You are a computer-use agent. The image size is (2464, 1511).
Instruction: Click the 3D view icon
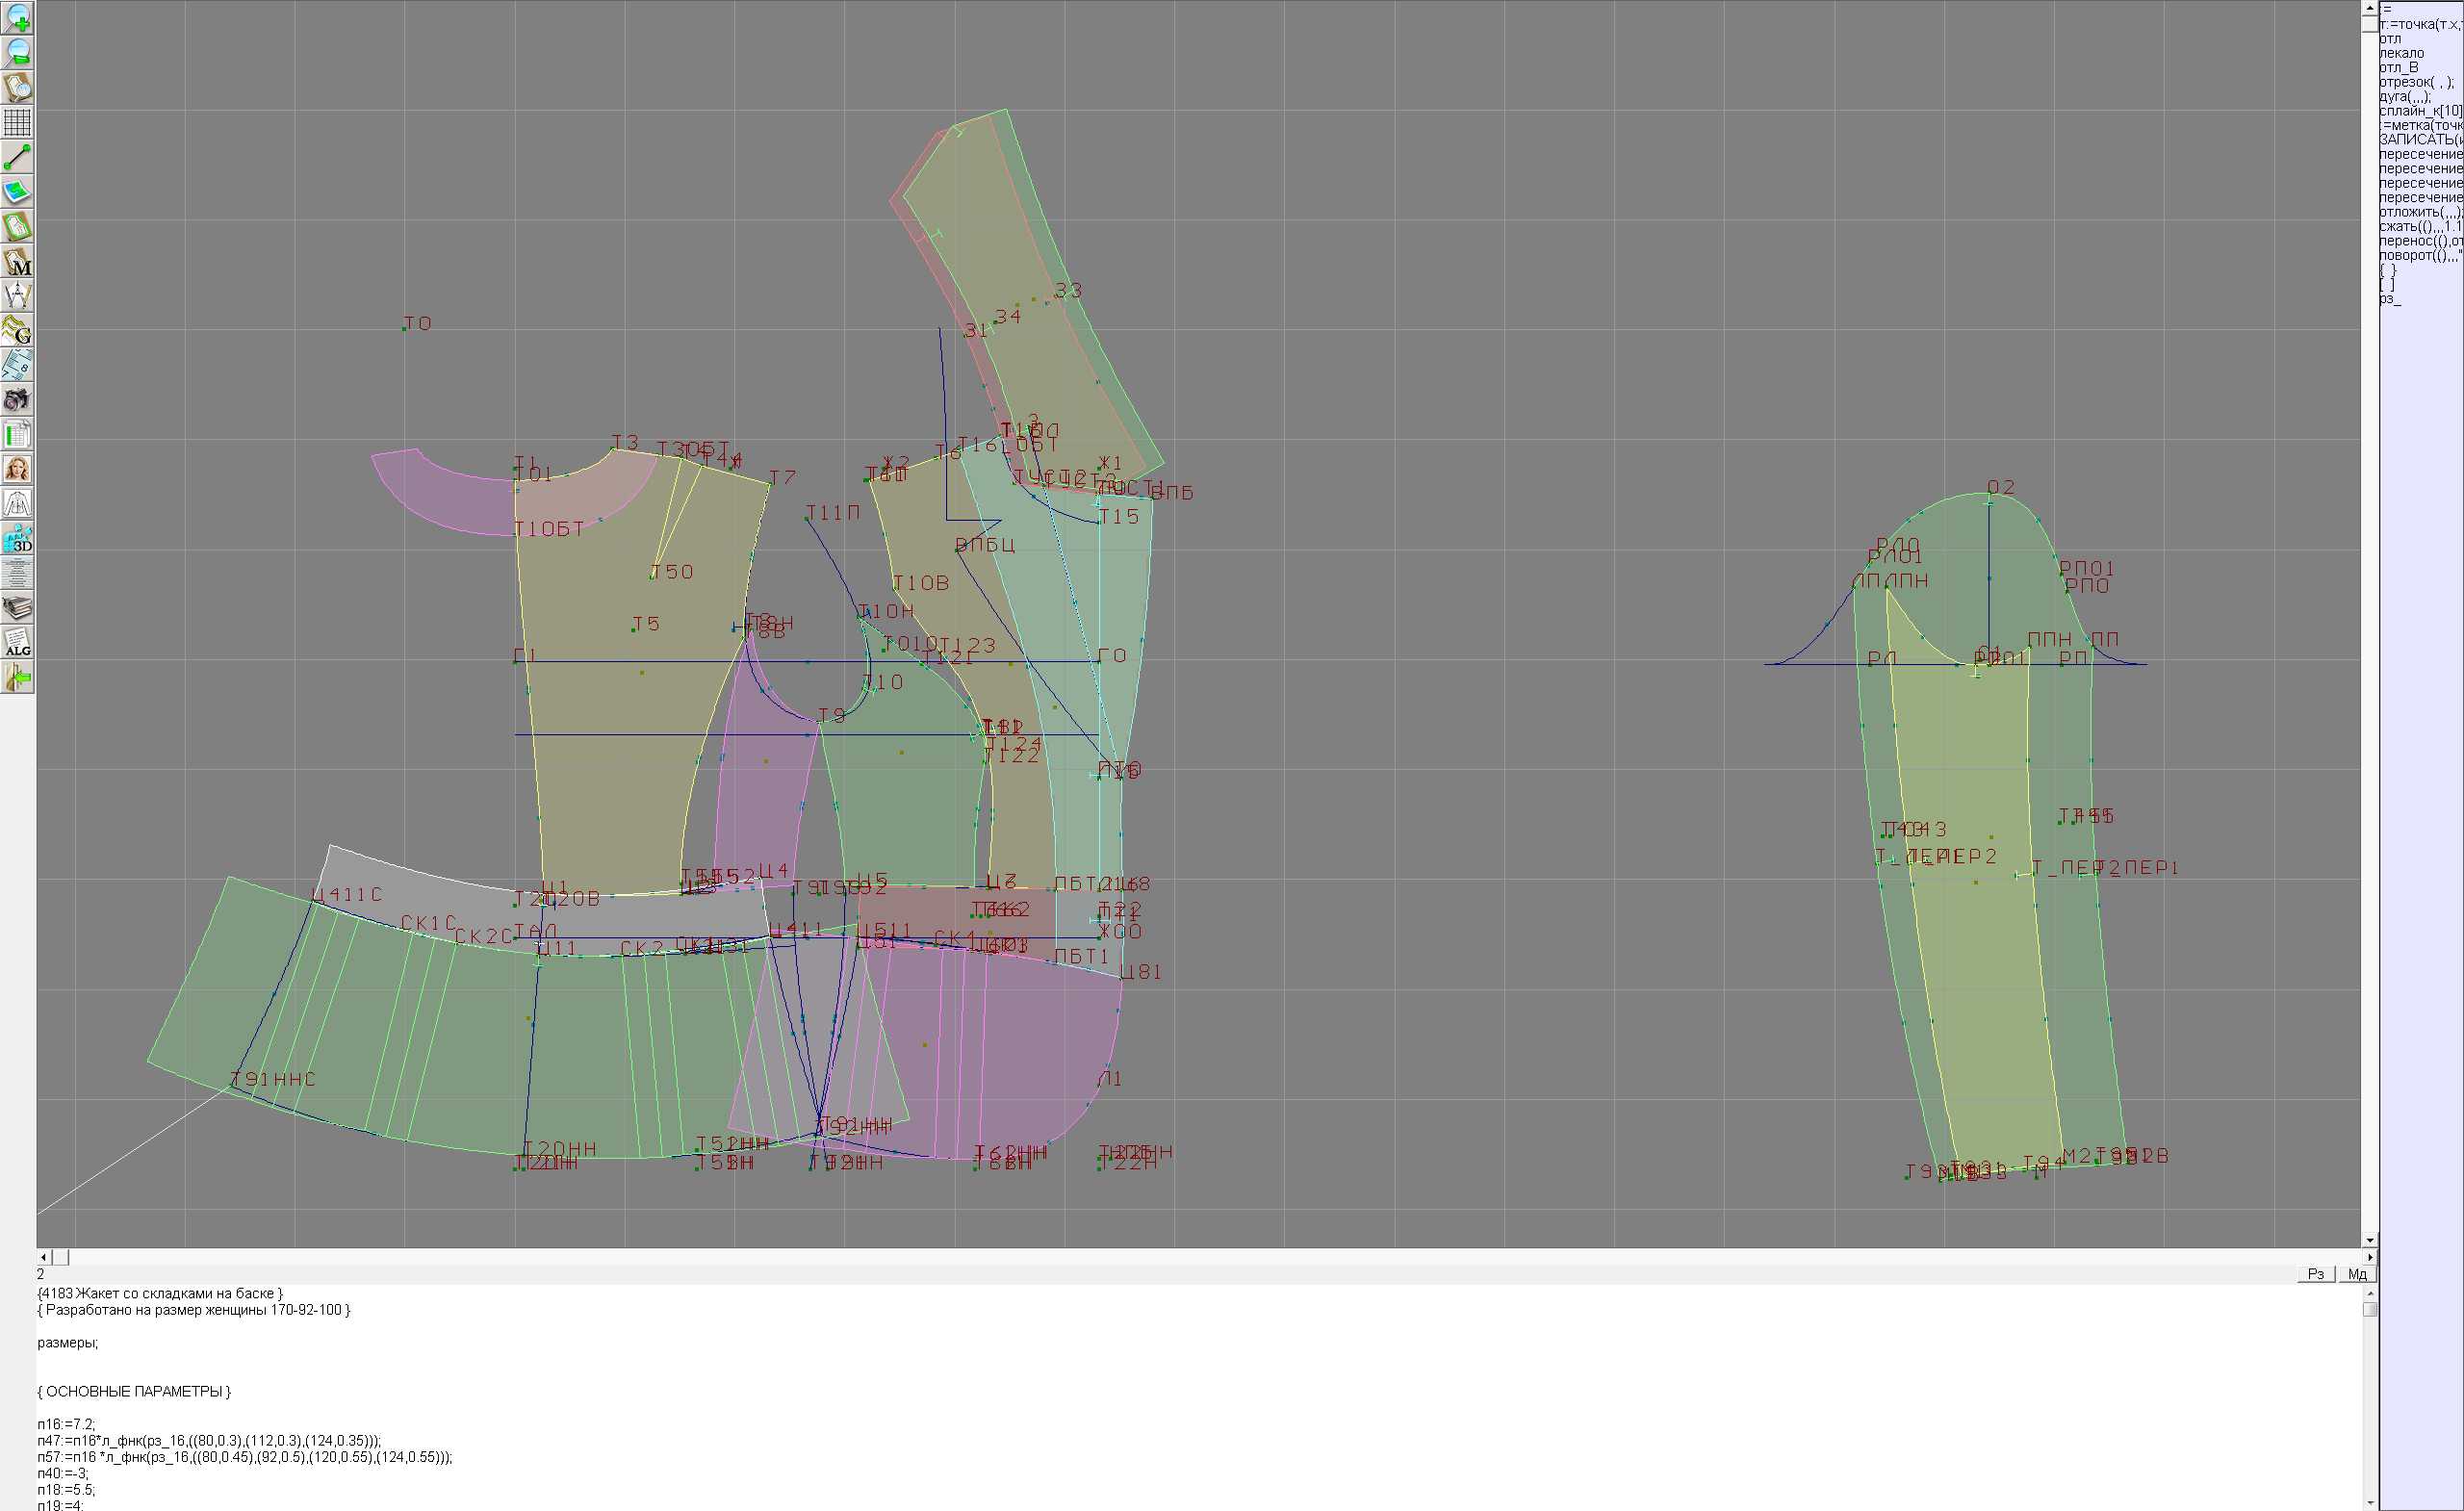click(18, 539)
